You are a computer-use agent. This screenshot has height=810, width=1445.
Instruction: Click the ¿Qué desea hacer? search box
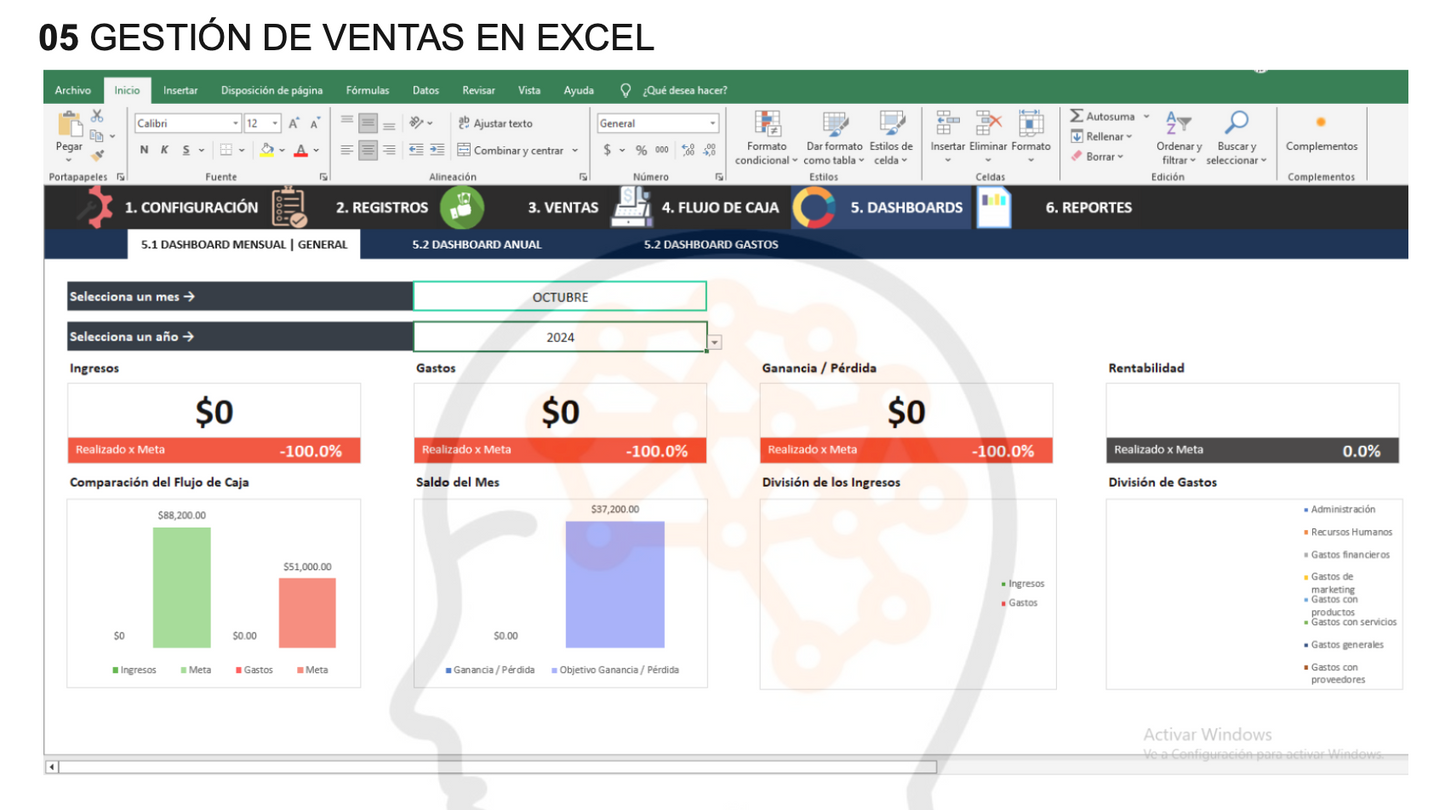[685, 90]
